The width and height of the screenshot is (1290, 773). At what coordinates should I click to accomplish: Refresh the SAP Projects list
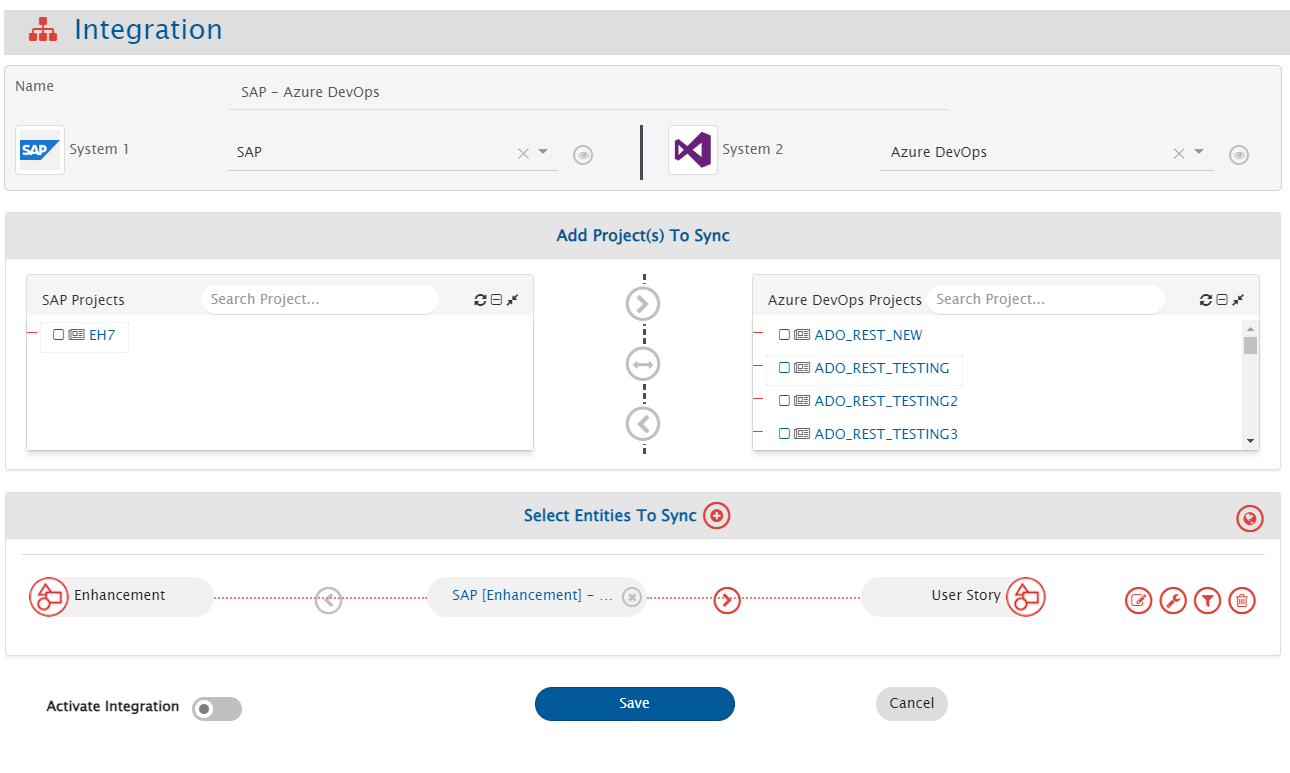coord(480,300)
